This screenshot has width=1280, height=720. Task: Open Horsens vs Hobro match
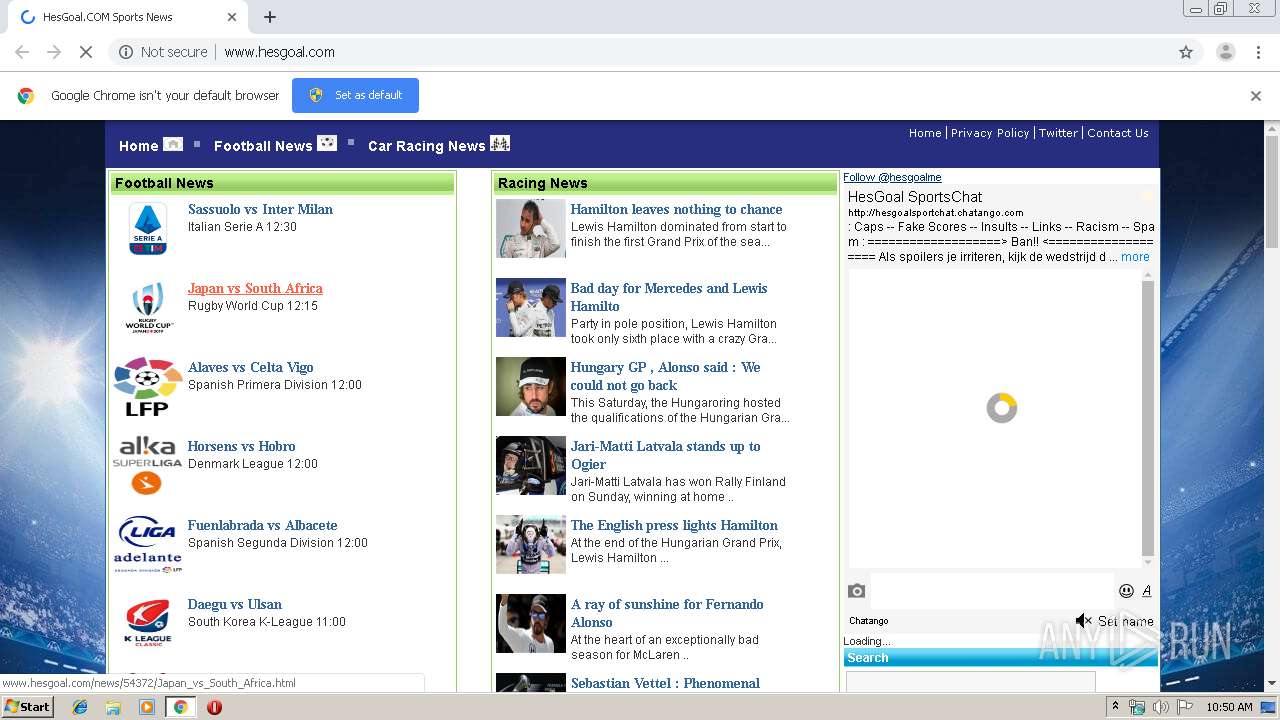click(x=241, y=446)
